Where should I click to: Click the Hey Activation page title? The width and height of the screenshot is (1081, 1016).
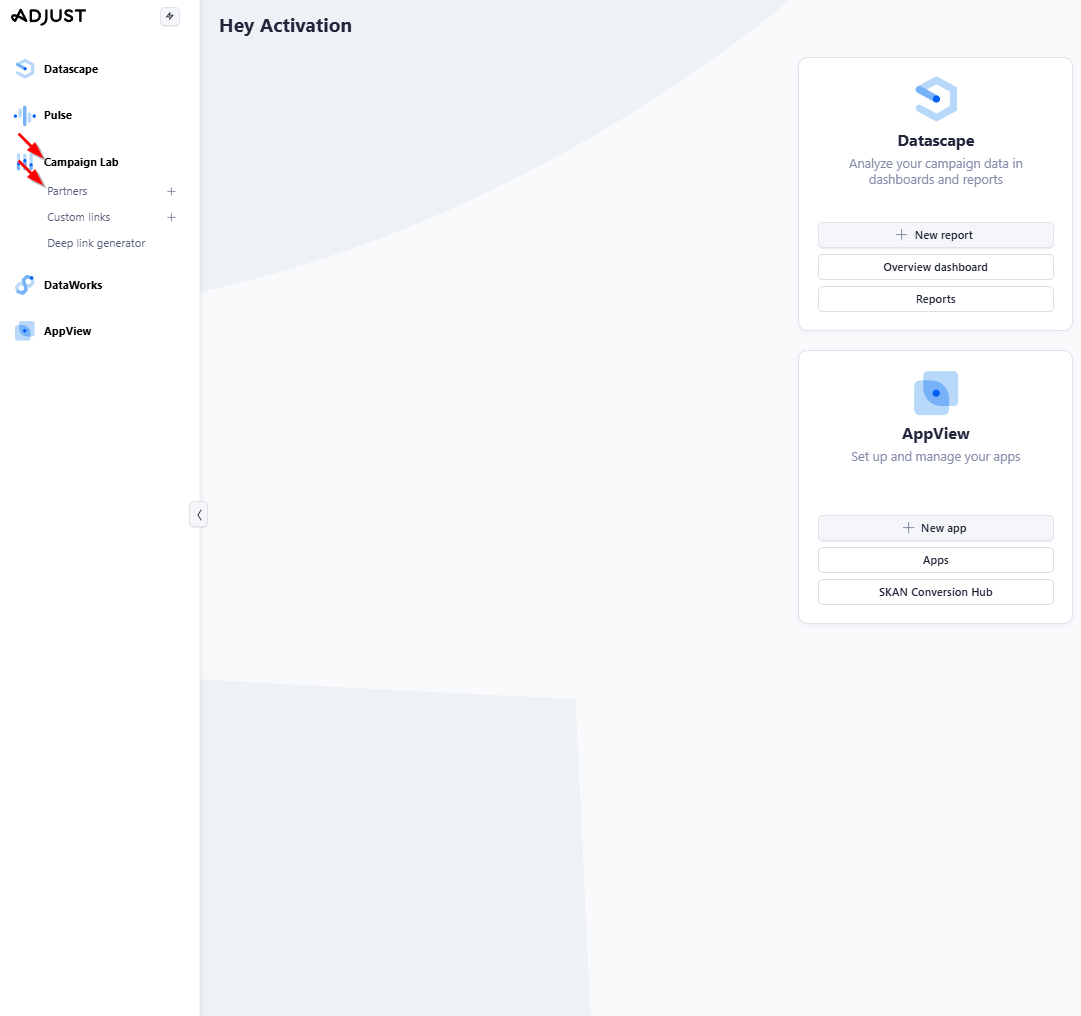tap(285, 26)
